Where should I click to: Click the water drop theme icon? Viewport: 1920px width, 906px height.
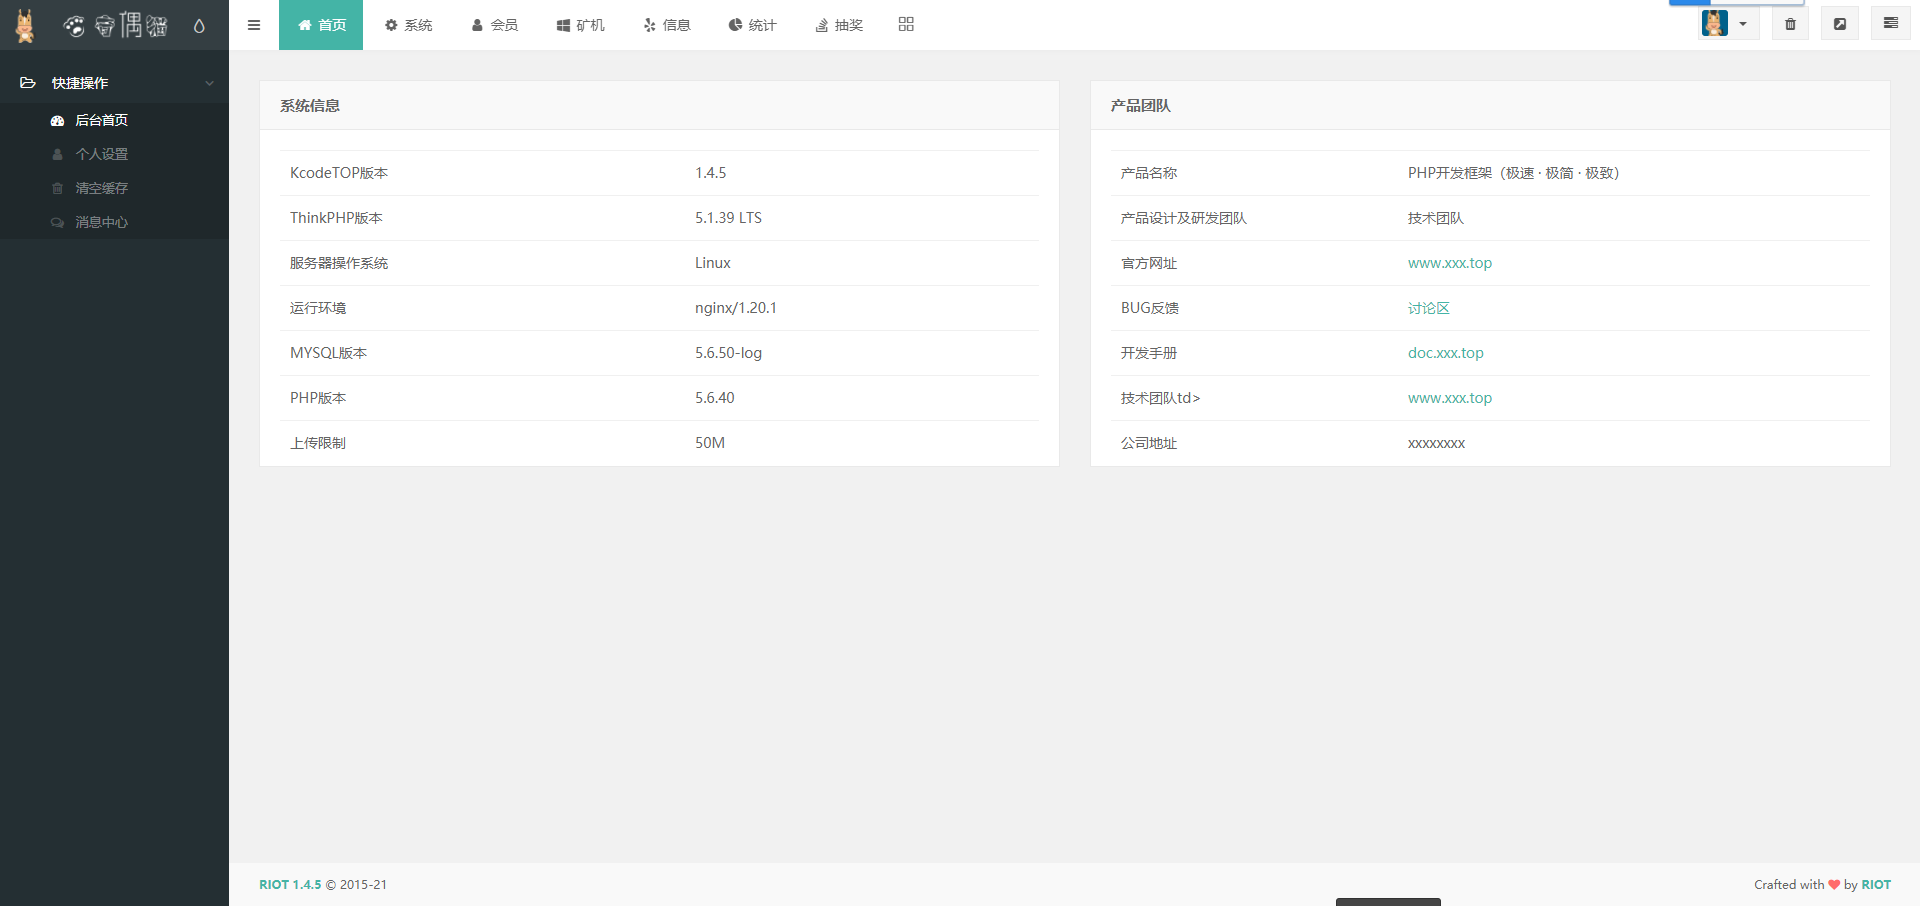pos(199,26)
